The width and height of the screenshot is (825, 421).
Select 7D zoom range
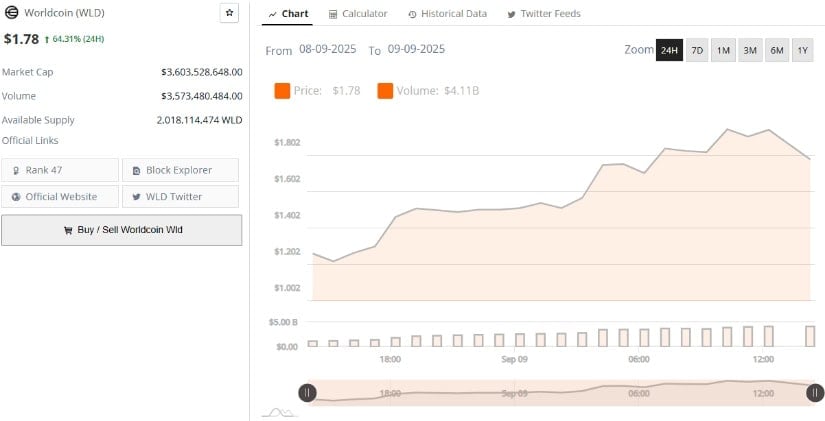click(697, 50)
